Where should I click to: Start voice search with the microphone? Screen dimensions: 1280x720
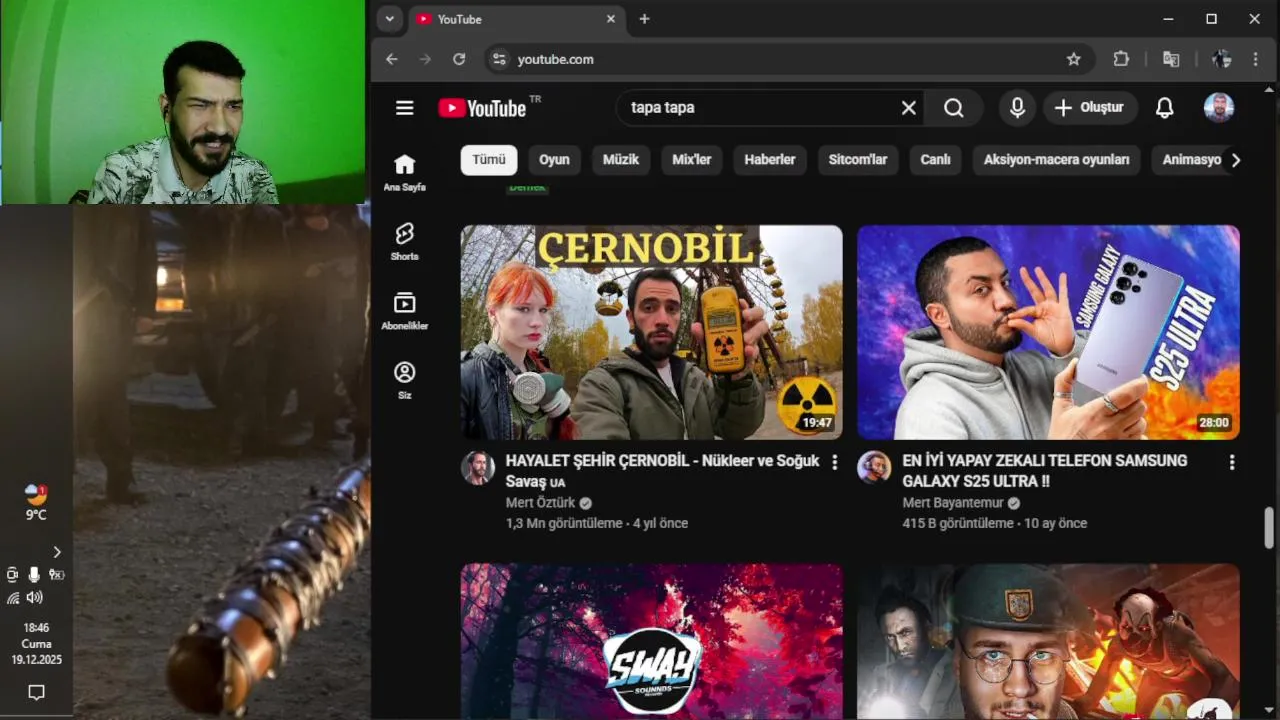point(1017,108)
